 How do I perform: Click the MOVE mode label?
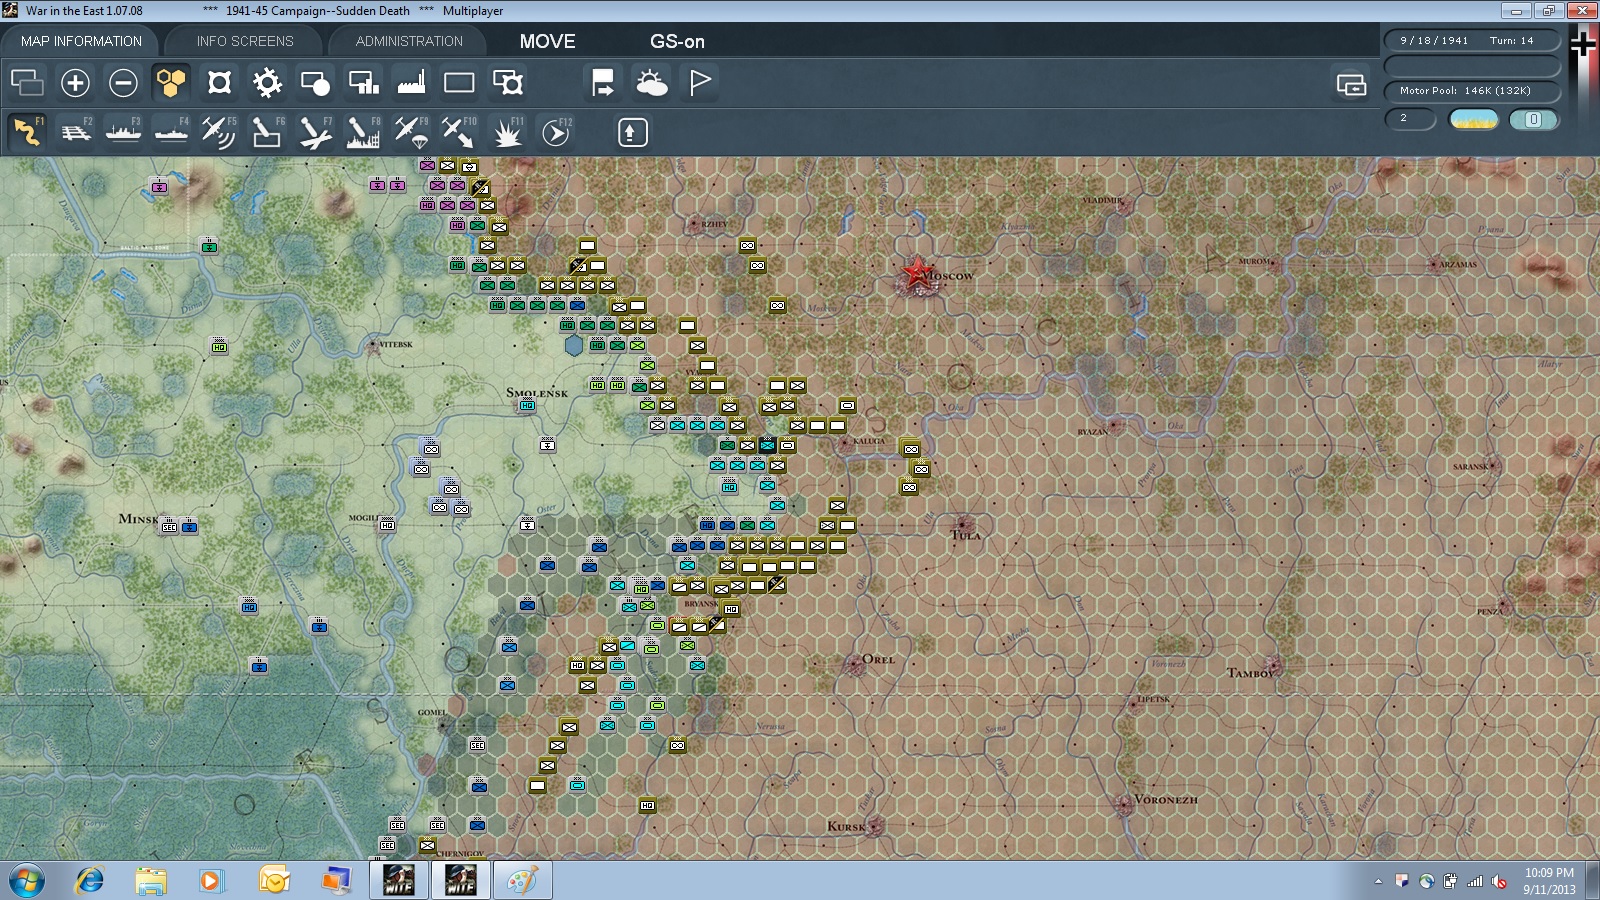click(x=547, y=41)
